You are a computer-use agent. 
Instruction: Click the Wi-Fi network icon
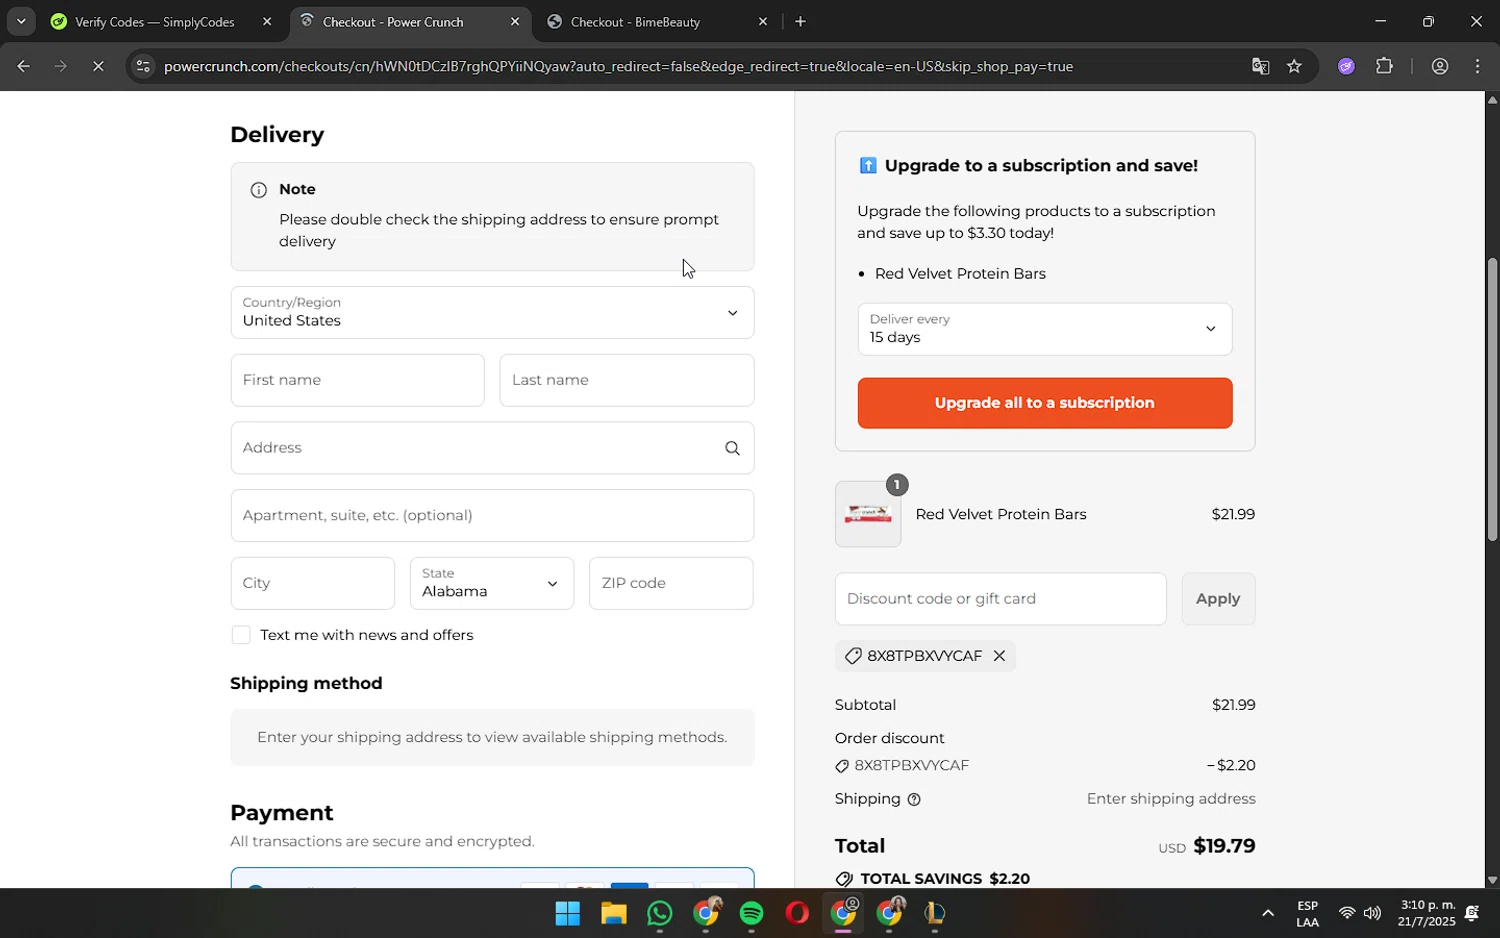[x=1347, y=913]
